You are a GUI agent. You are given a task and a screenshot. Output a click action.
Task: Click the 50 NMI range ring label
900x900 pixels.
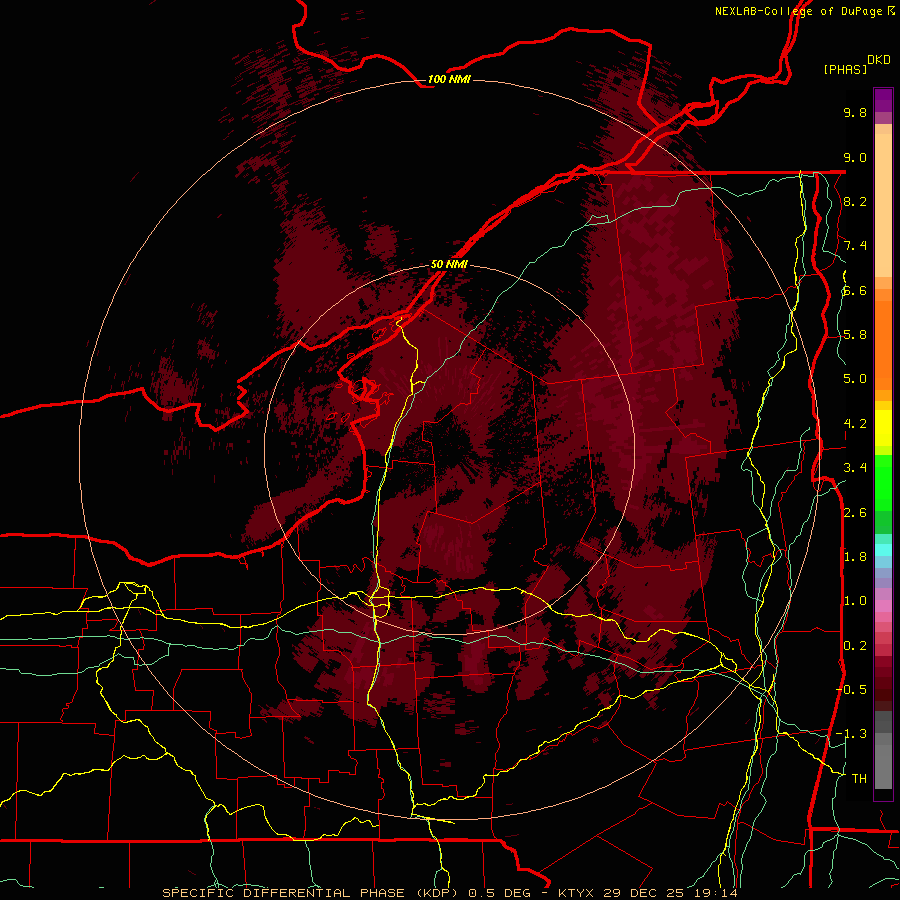point(449,264)
